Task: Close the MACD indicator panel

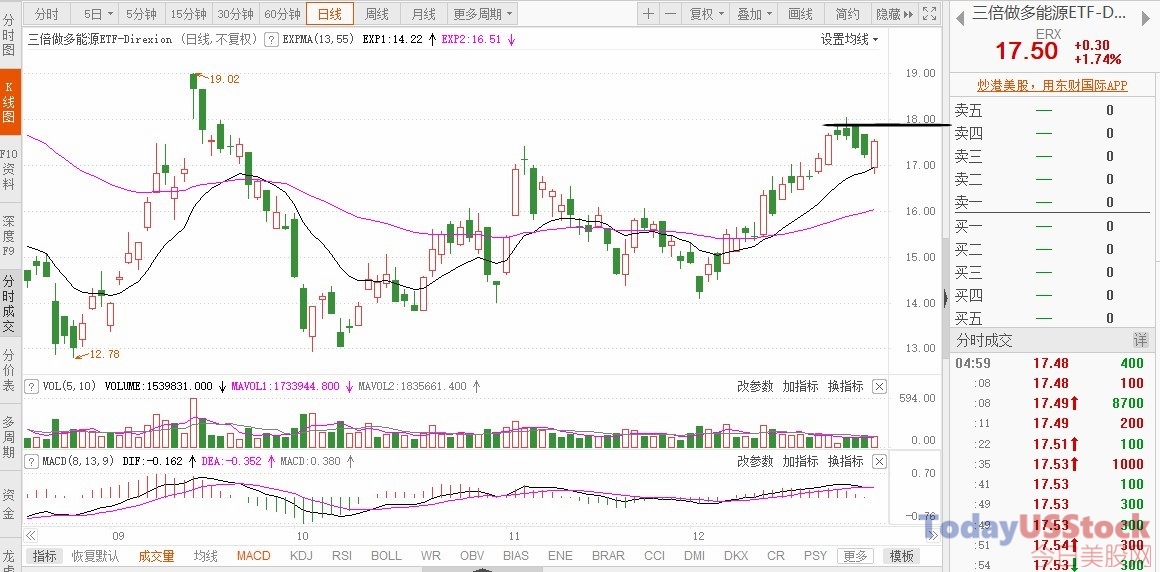Action: tap(879, 462)
